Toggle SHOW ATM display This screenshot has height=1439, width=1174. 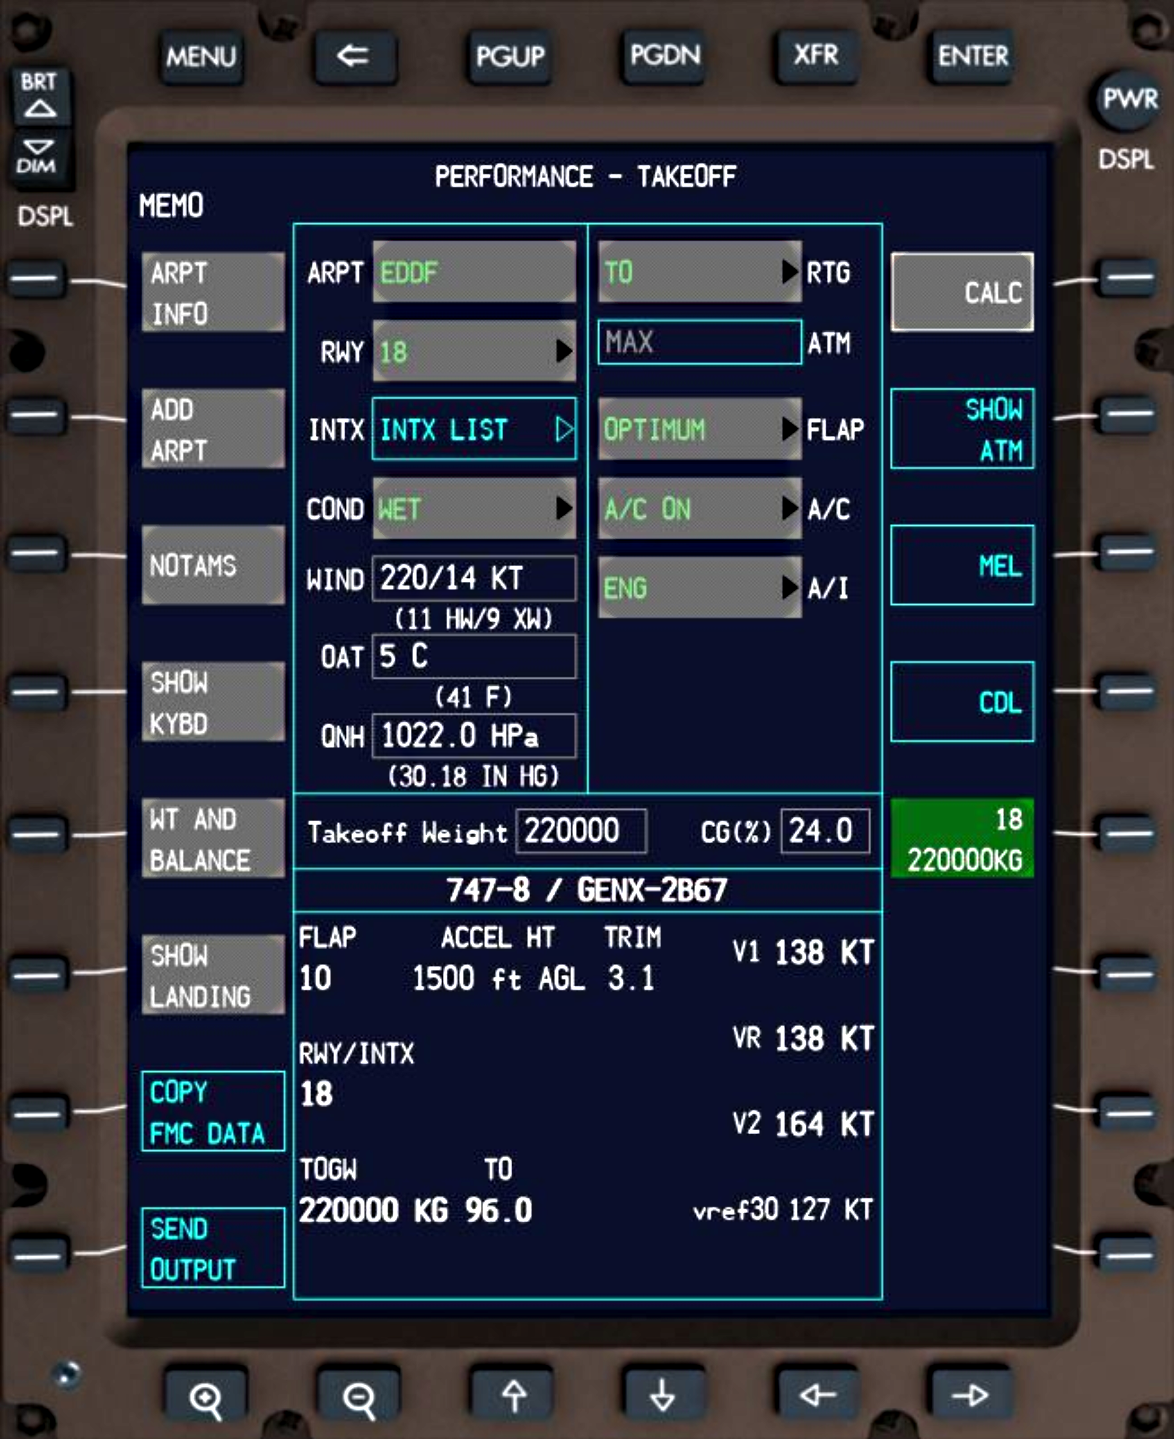pyautogui.click(x=962, y=428)
